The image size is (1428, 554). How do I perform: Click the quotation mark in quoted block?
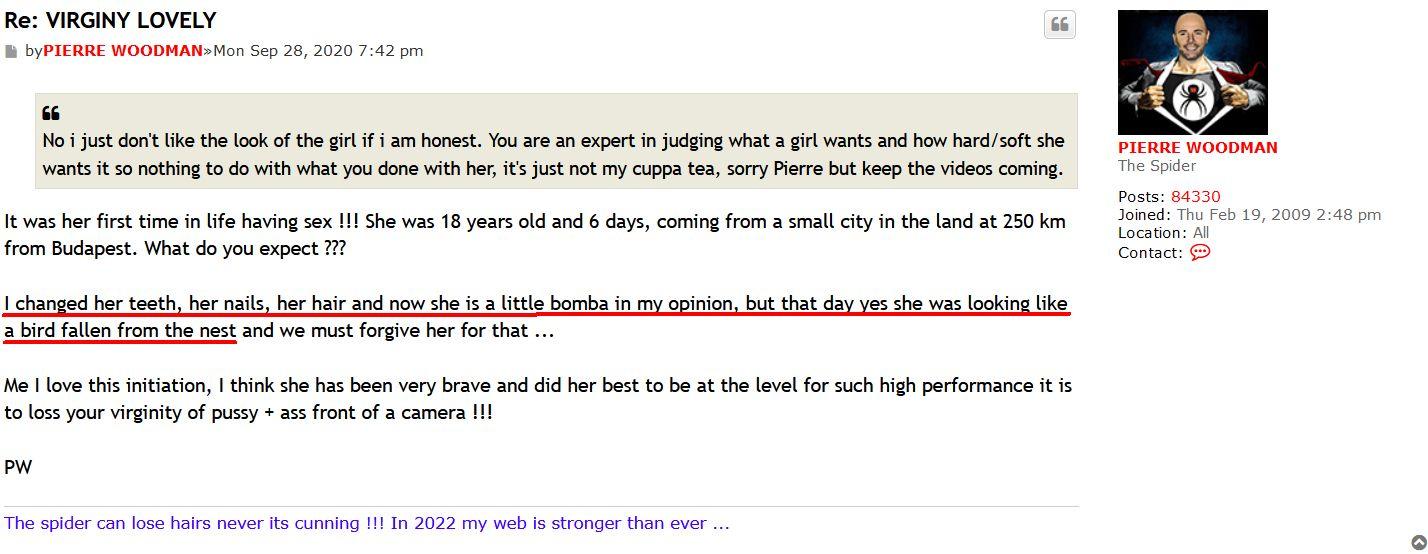(x=51, y=113)
